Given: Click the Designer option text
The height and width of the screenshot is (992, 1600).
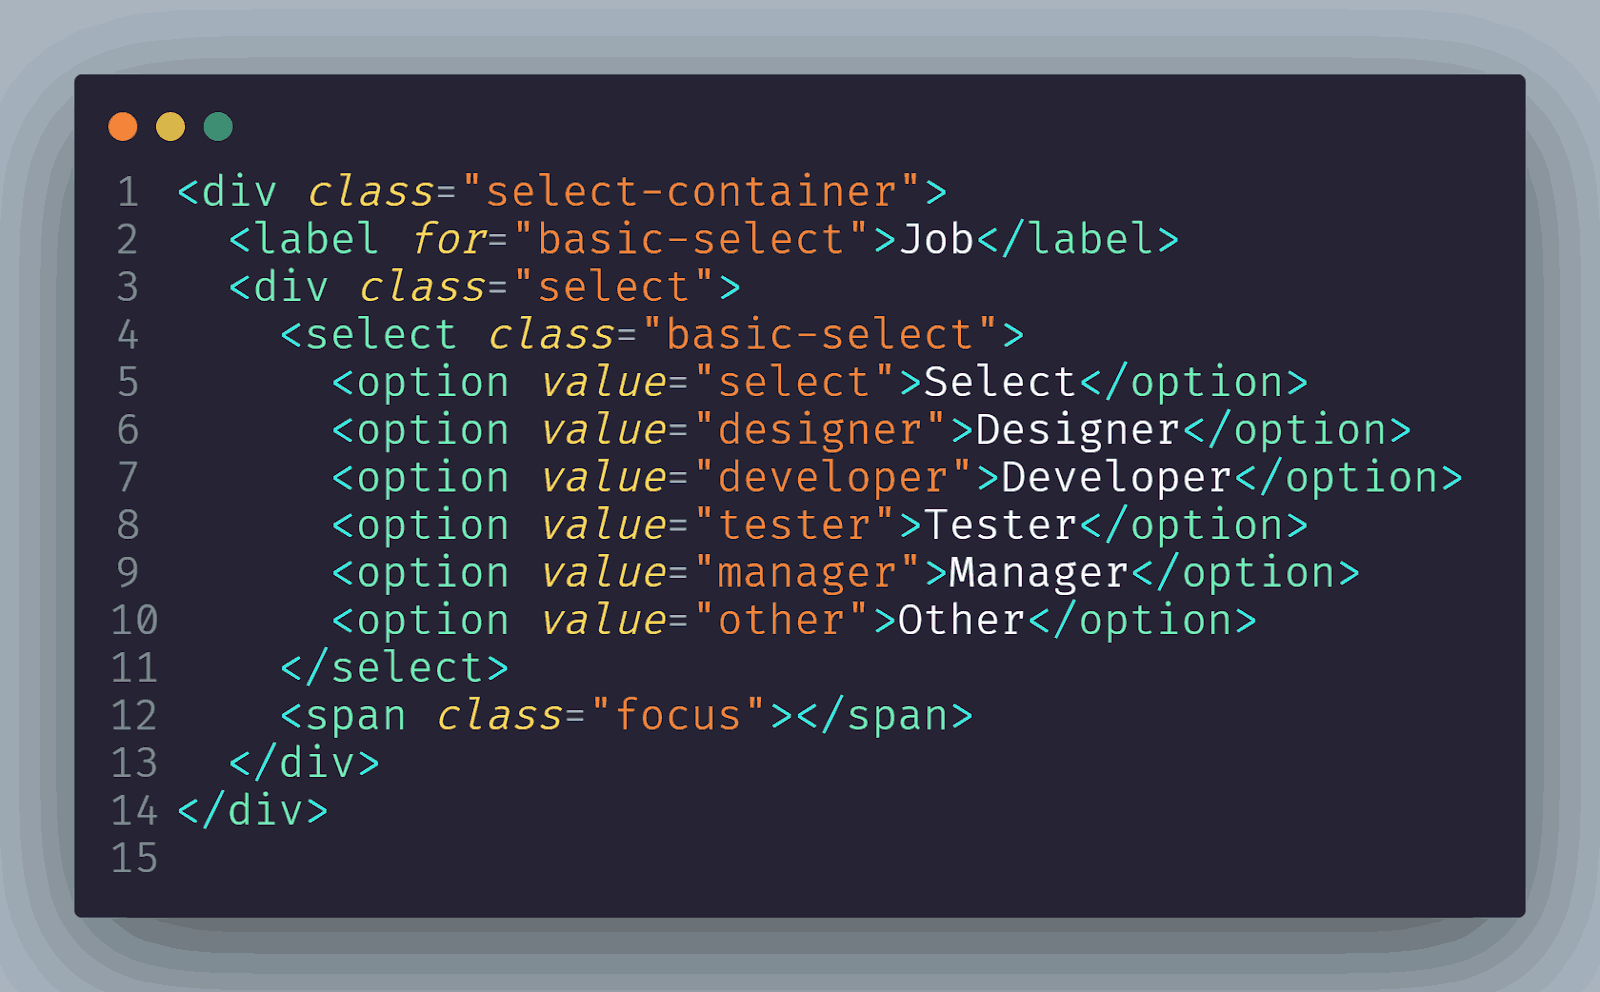Looking at the screenshot, I should pyautogui.click(x=1078, y=430).
